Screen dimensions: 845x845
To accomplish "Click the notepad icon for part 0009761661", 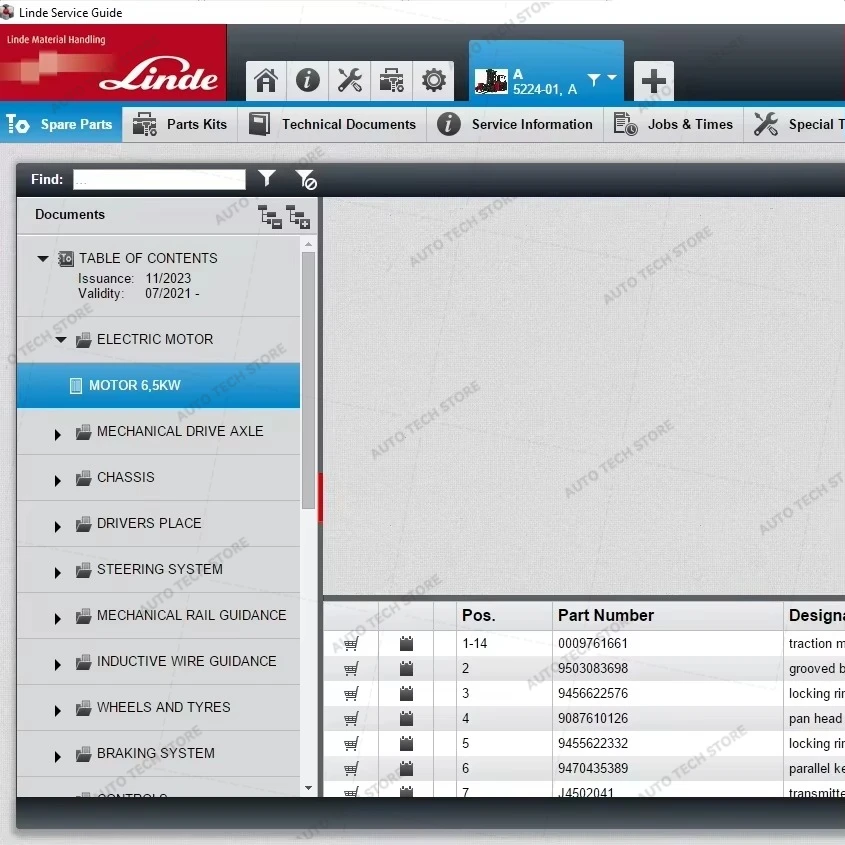I will pos(406,643).
